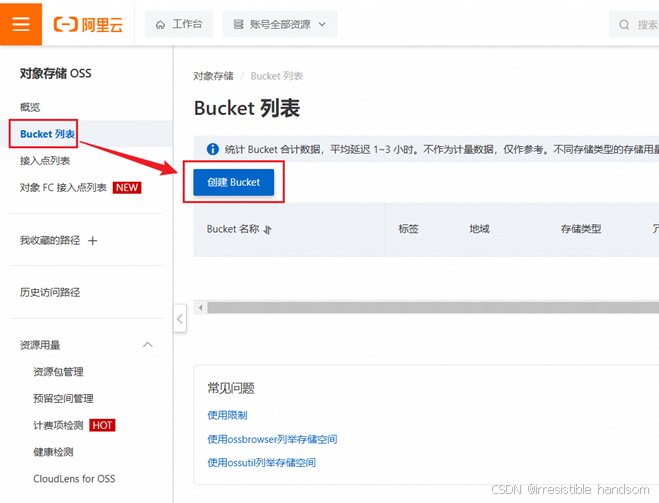Click the 对象存储 OSS sidebar title
Viewport: 659px width, 503px height.
(55, 74)
